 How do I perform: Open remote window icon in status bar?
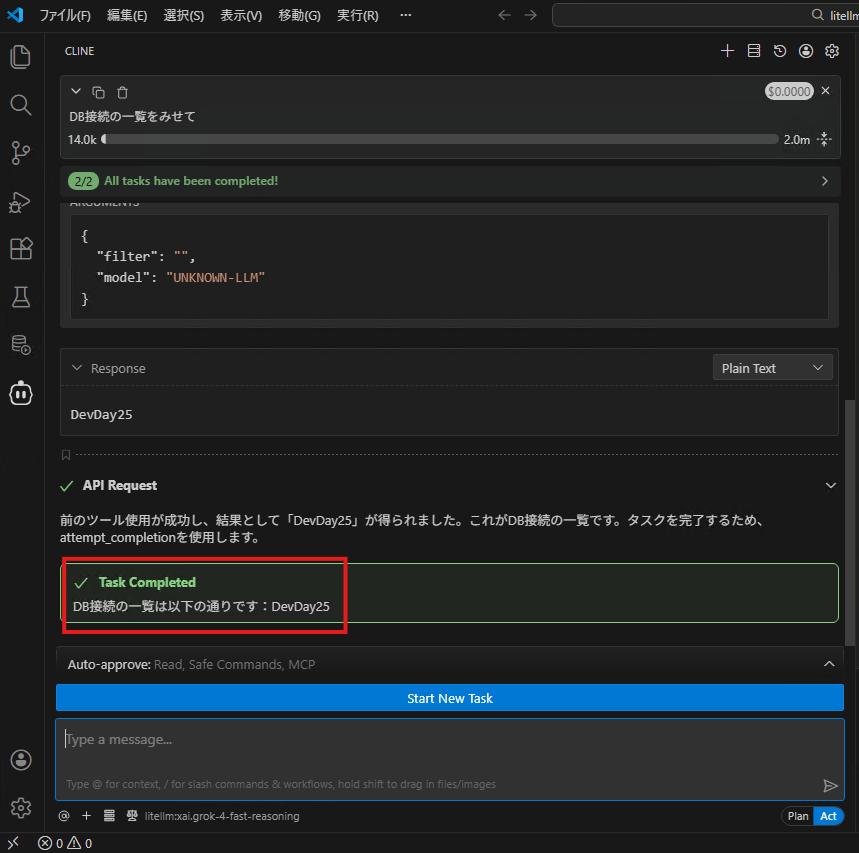[x=13, y=843]
